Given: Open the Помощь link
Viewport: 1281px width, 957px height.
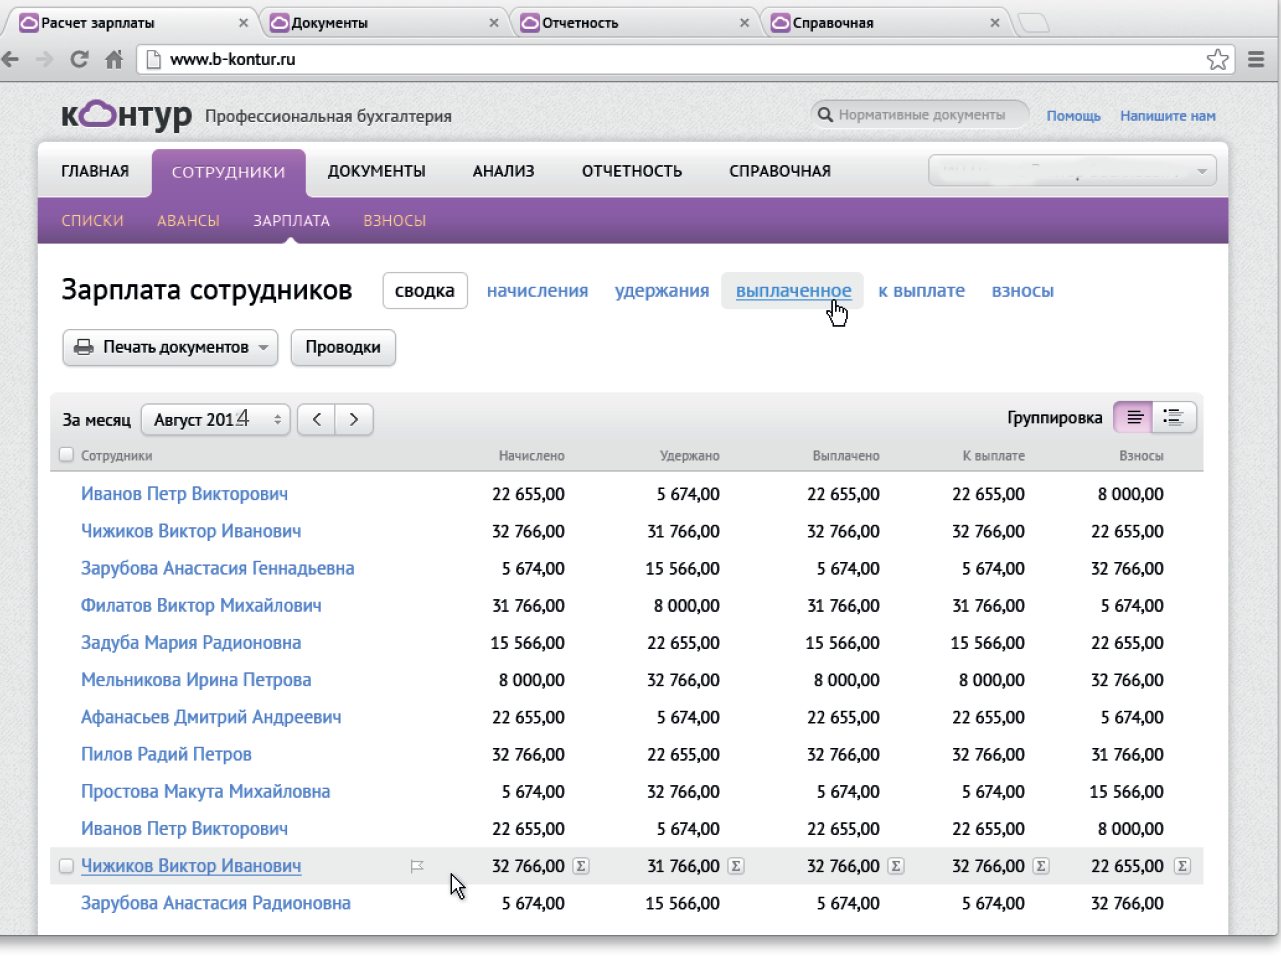Looking at the screenshot, I should 1073,116.
